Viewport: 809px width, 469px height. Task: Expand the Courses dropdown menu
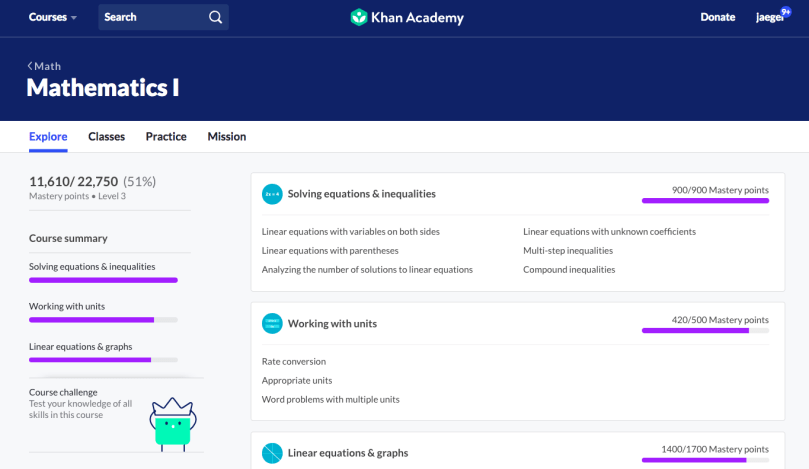tap(53, 17)
